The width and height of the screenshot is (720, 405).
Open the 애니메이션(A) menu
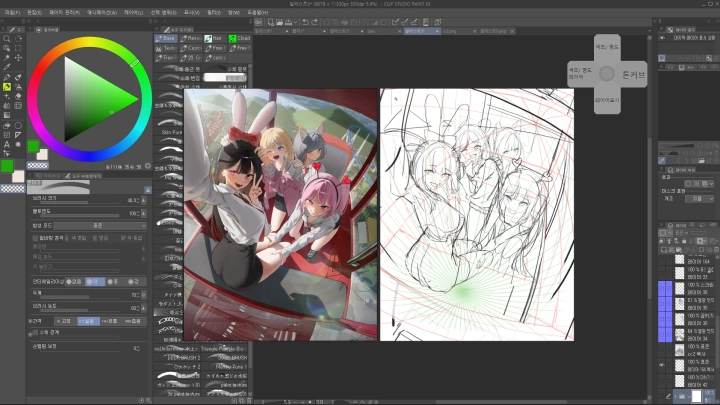point(102,12)
